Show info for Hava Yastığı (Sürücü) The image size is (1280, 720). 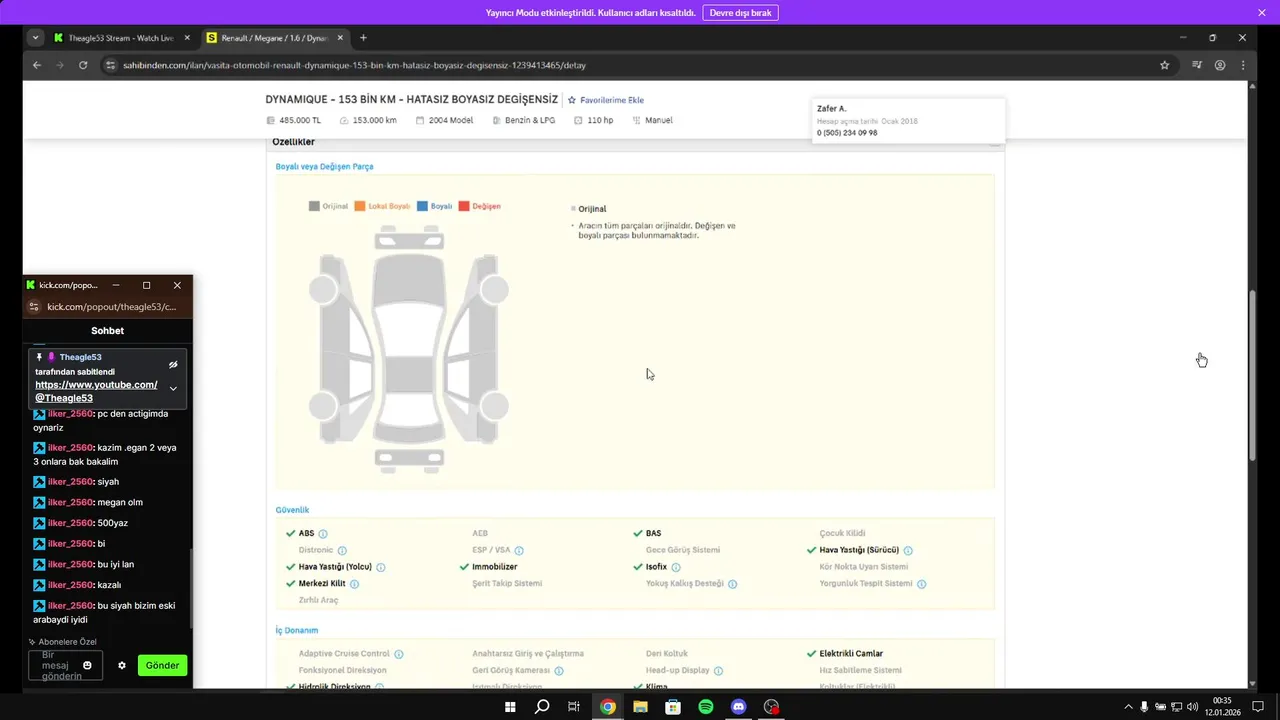coord(908,551)
